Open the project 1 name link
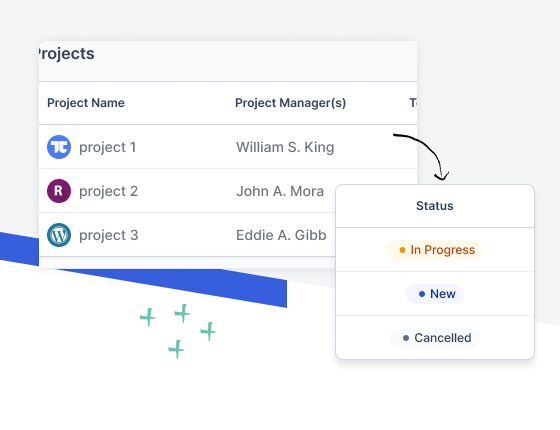Screen dimensions: 560x430 108,147
